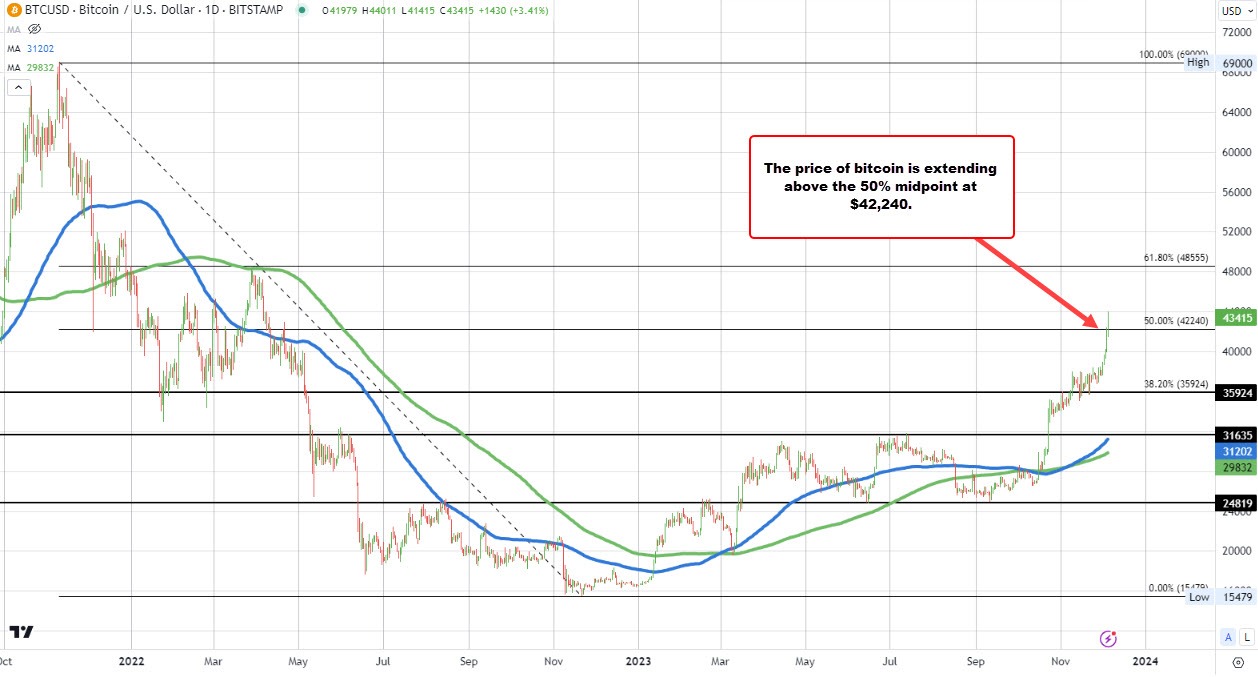Select the 100.00% (69000) Fibonacci label
This screenshot has height=677, width=1258.
tap(1174, 55)
